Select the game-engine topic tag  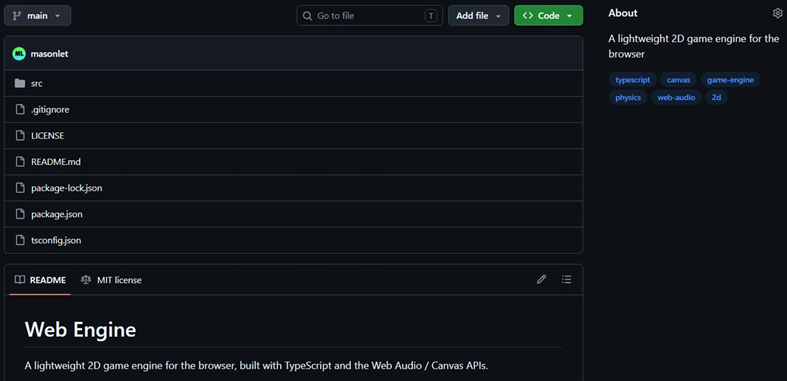(x=730, y=80)
